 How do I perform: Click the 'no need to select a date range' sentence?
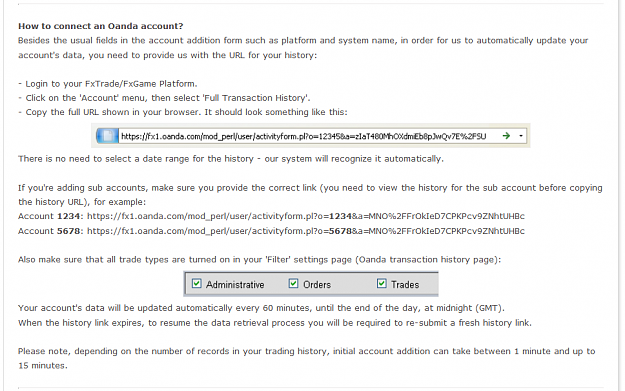(x=231, y=159)
